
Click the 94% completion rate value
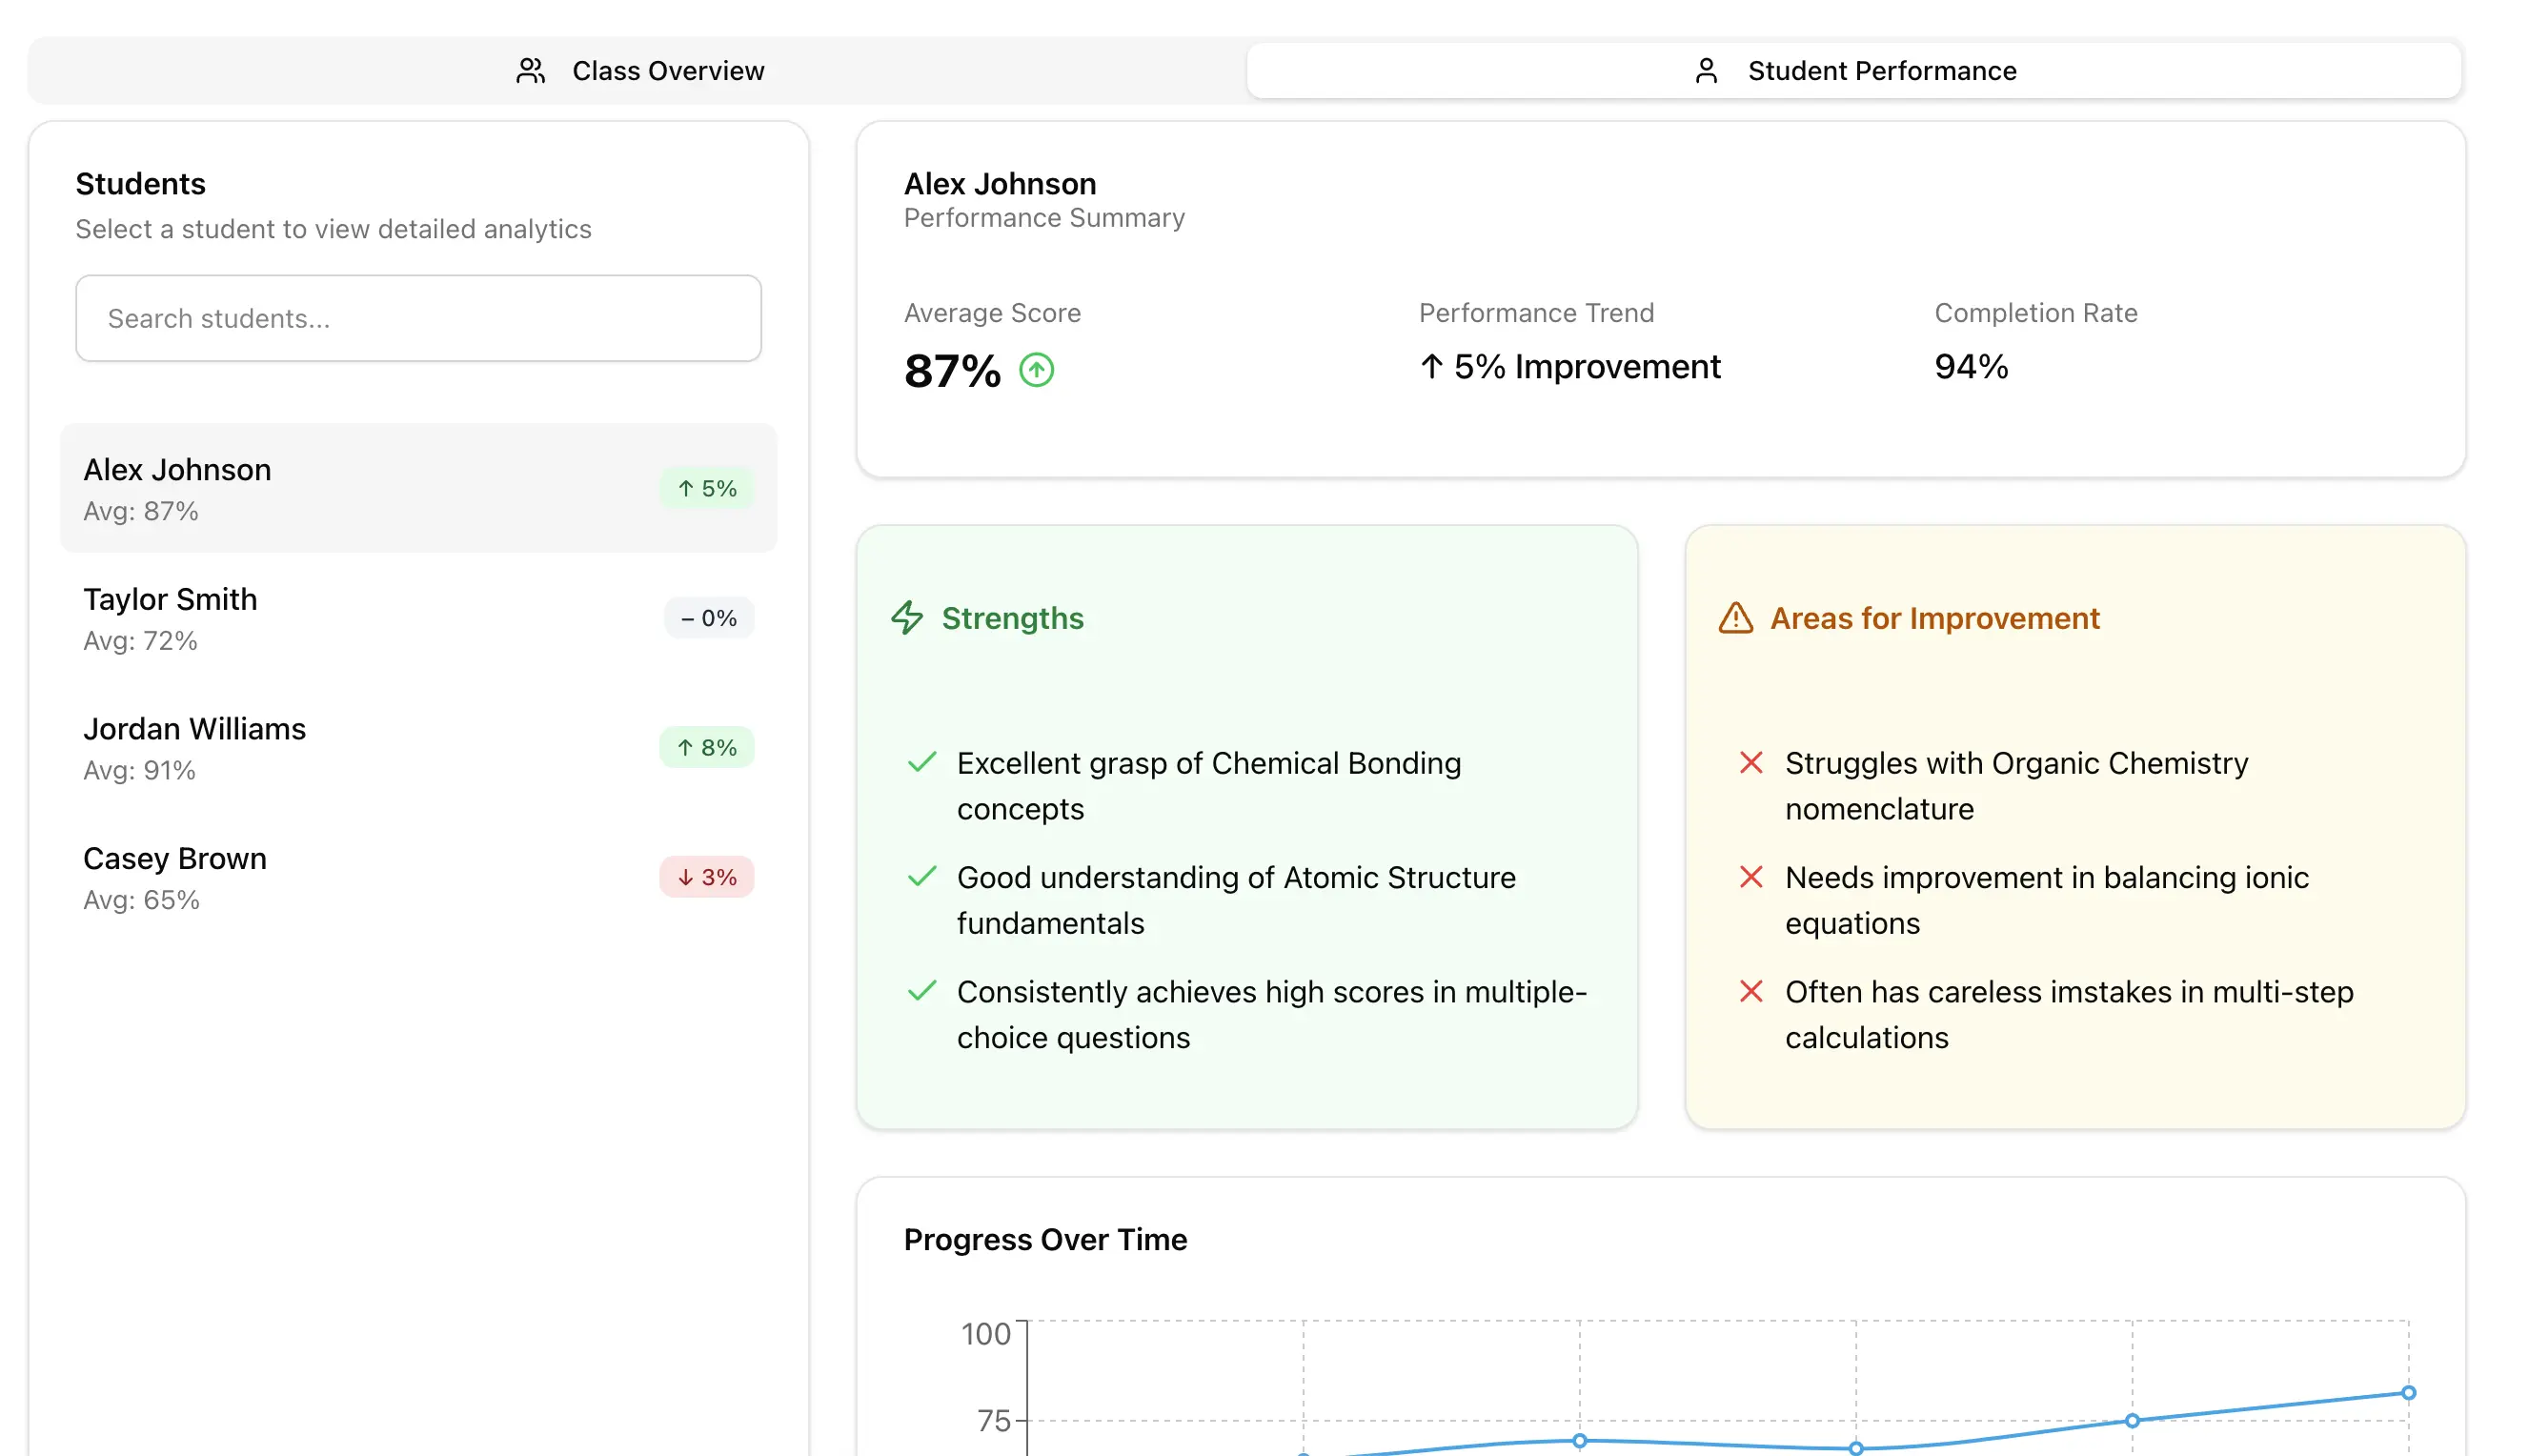[x=1970, y=366]
